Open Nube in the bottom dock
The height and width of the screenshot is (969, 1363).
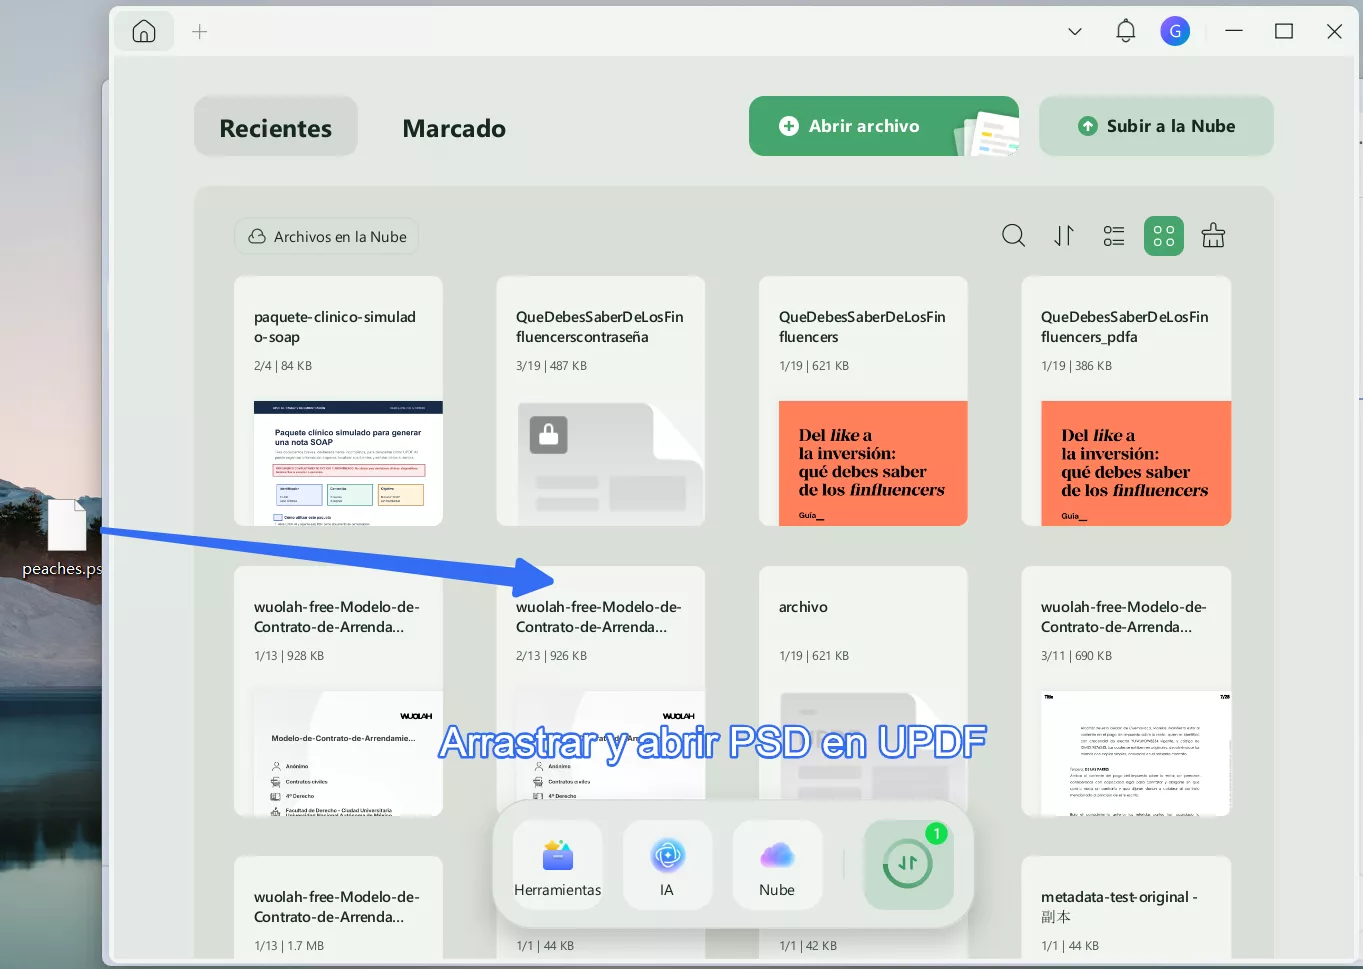coord(777,865)
